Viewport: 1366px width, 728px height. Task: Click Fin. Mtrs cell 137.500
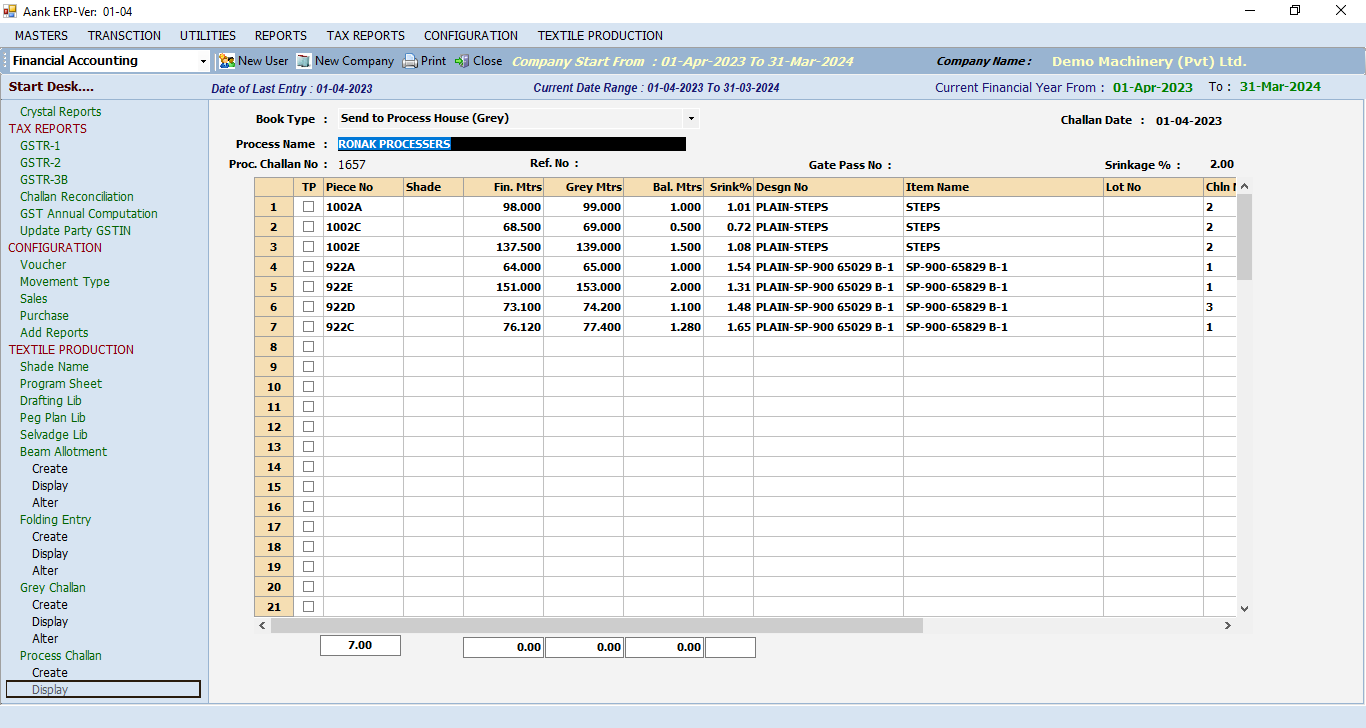[503, 247]
